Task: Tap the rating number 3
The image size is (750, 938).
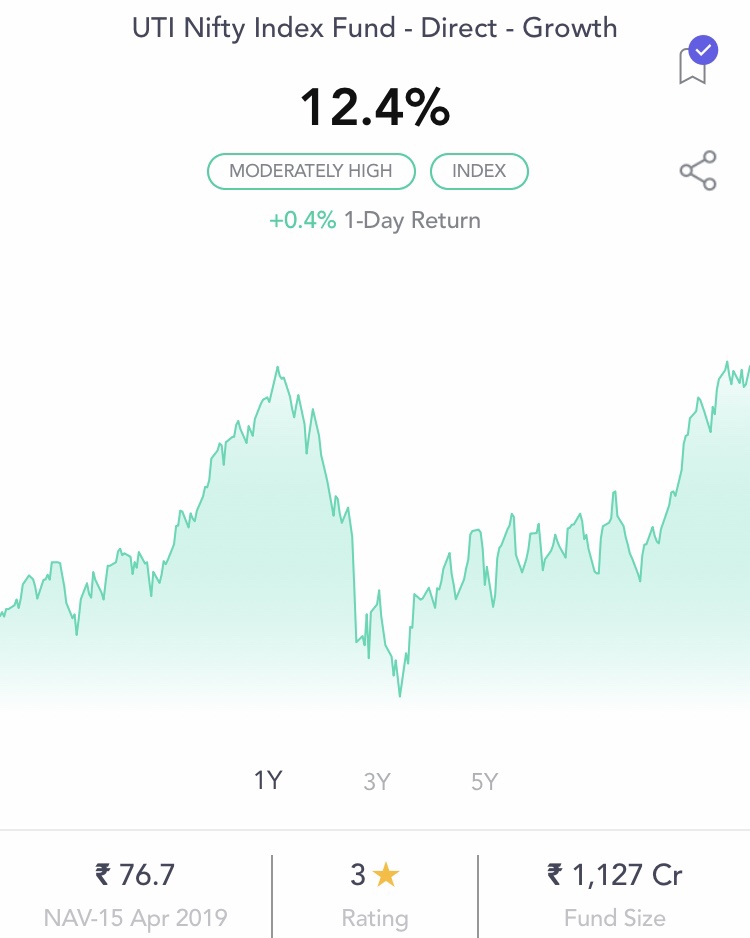Action: (358, 876)
